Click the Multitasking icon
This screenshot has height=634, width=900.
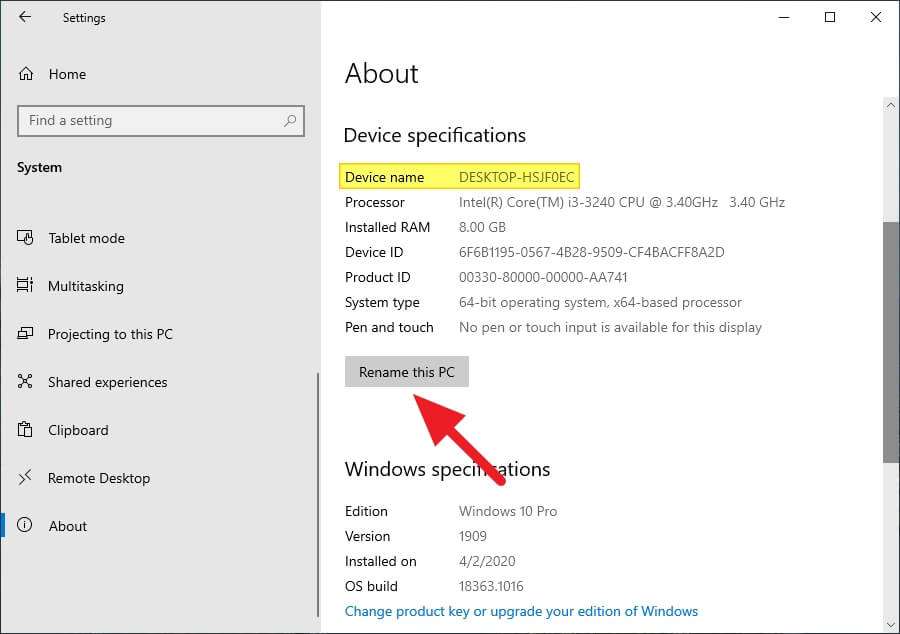click(x=25, y=285)
